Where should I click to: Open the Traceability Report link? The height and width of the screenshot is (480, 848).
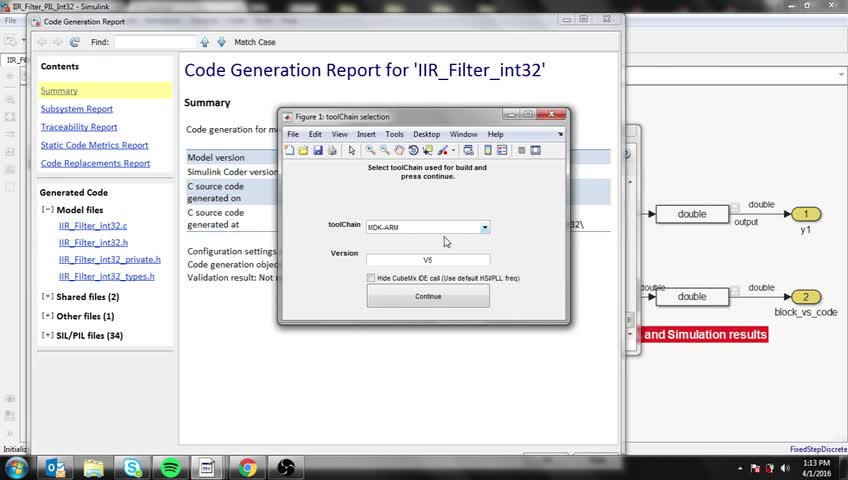point(79,127)
